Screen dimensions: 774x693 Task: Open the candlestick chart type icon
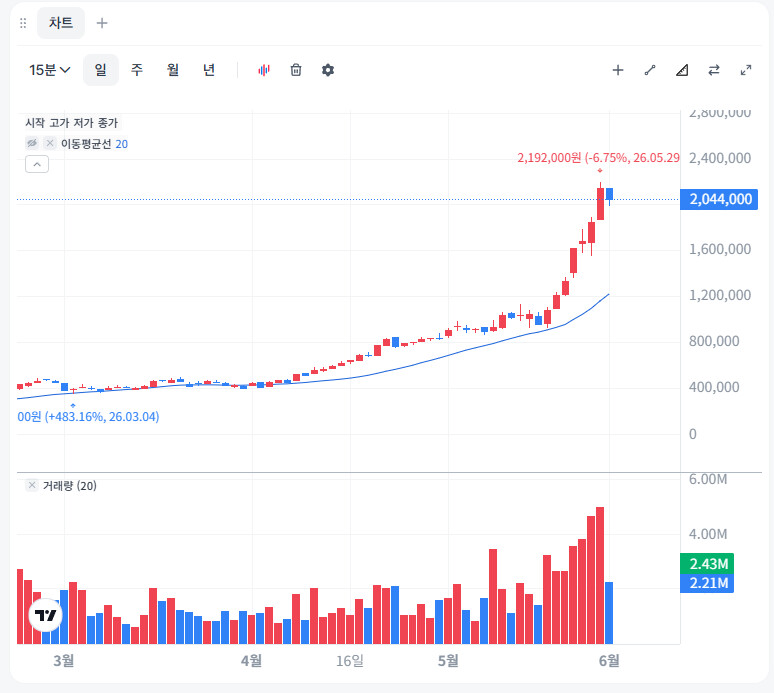(264, 70)
